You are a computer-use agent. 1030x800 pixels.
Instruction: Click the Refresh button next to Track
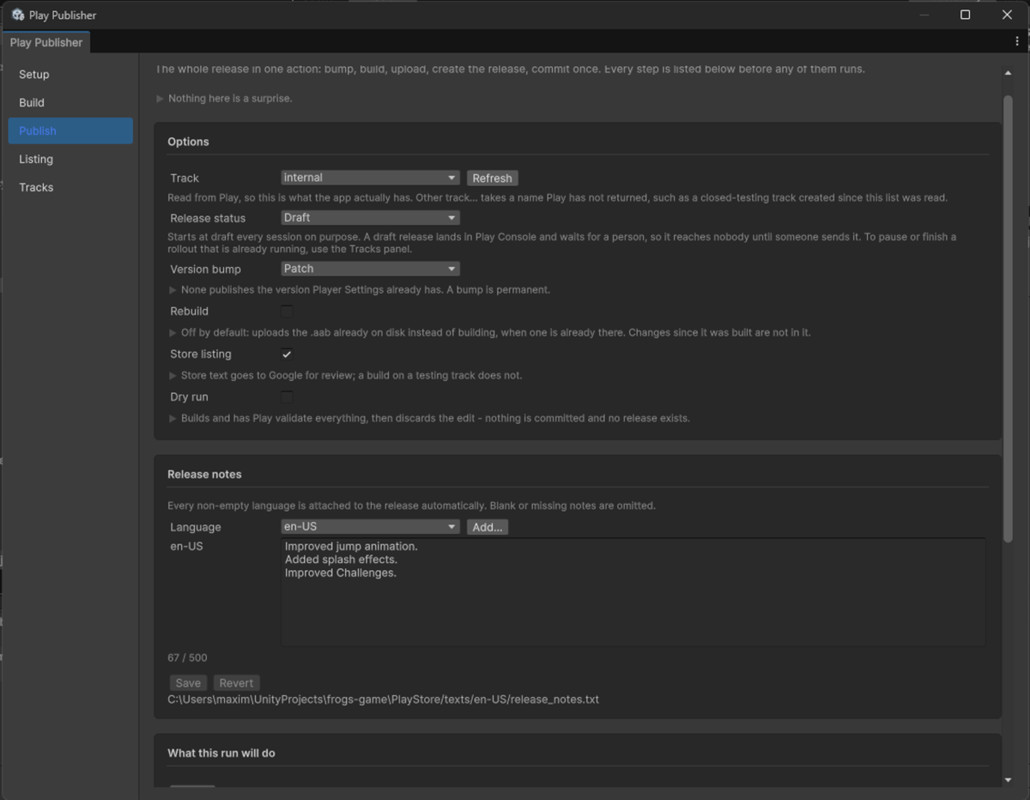click(492, 178)
